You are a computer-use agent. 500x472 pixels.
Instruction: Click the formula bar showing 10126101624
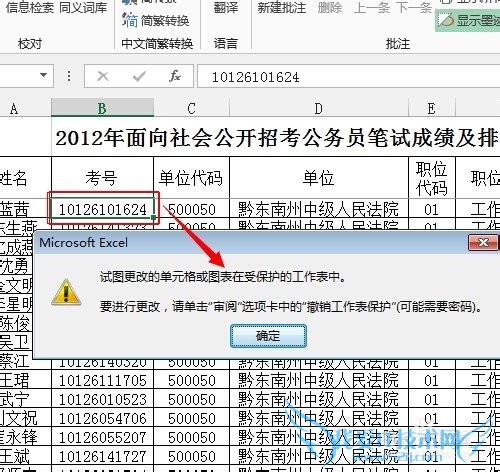tap(348, 77)
